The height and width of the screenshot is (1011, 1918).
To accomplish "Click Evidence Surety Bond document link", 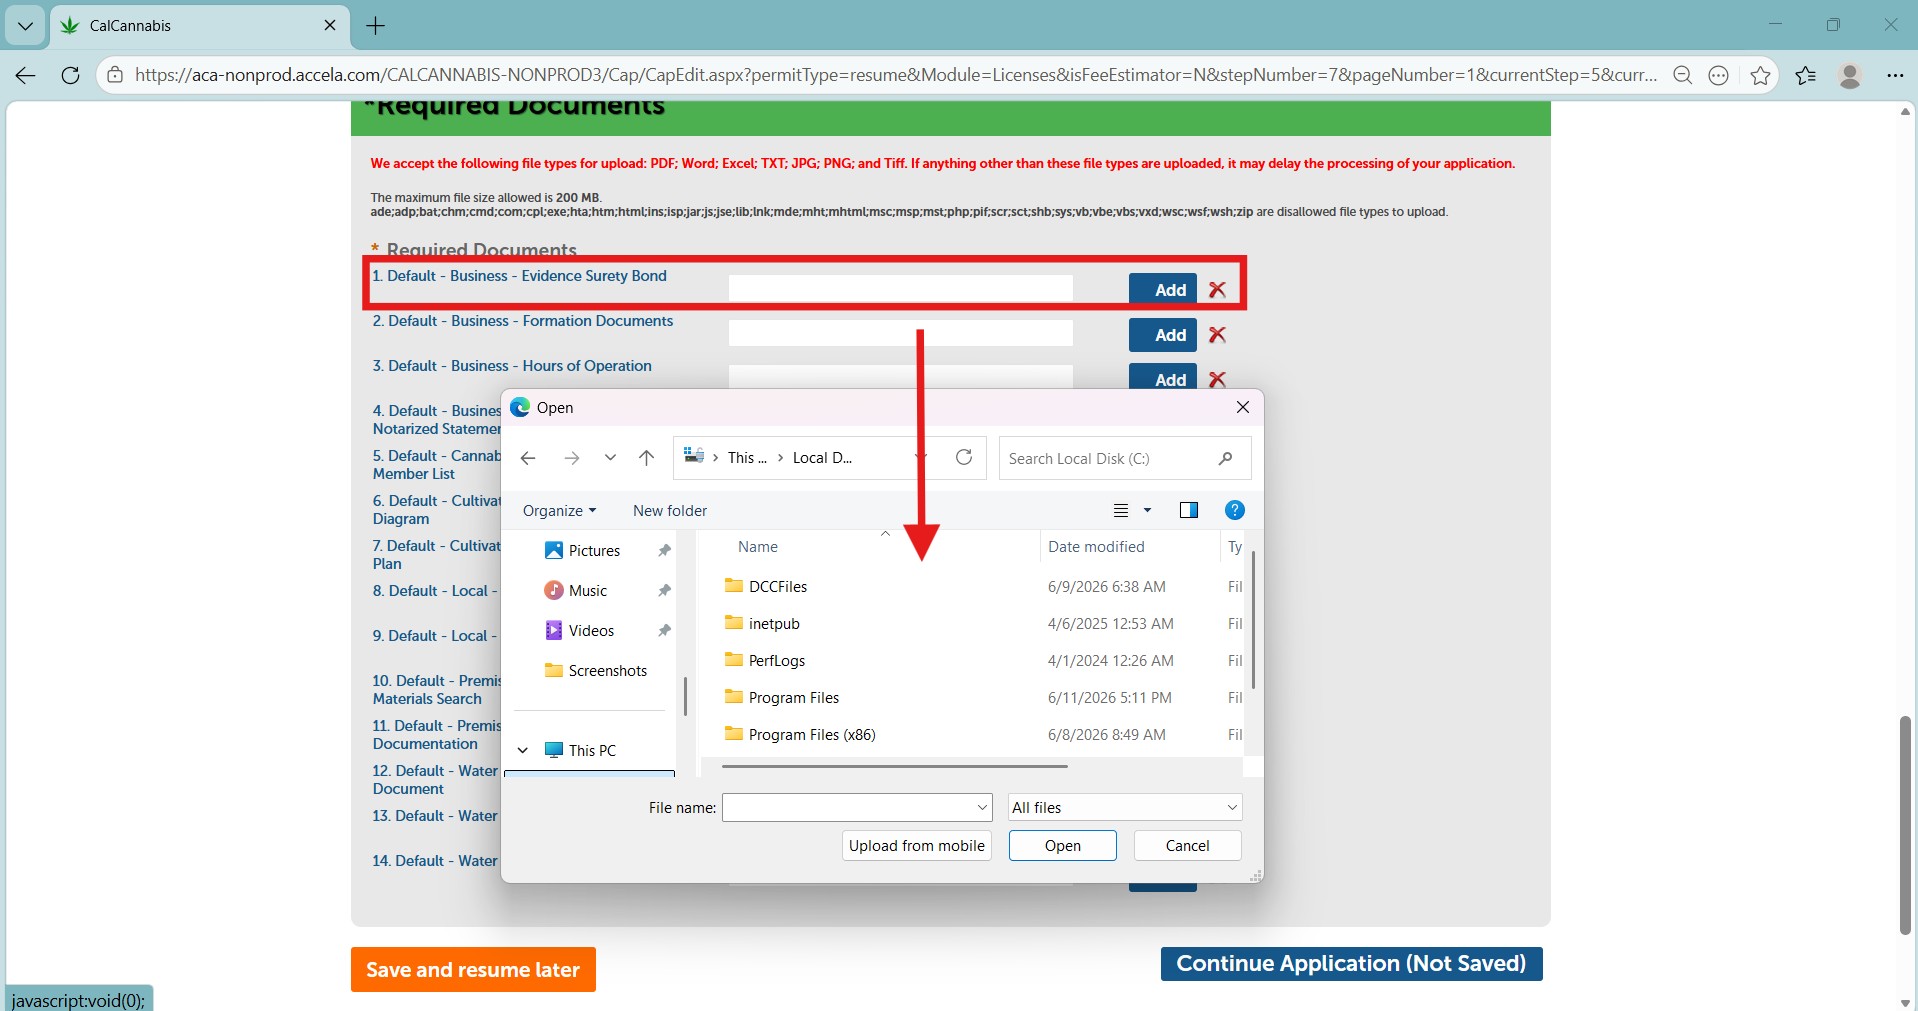I will [x=519, y=276].
